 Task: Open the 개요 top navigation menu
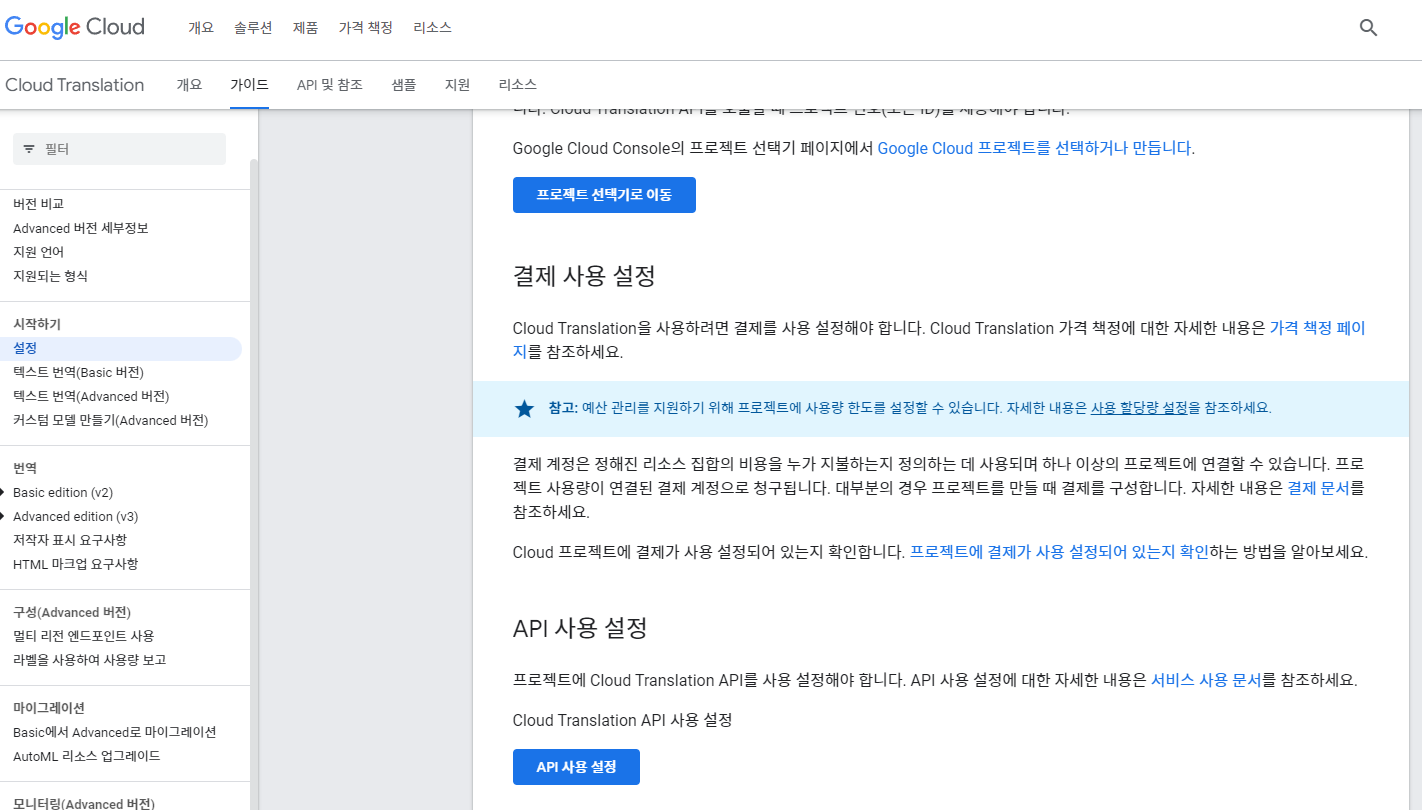click(x=201, y=28)
